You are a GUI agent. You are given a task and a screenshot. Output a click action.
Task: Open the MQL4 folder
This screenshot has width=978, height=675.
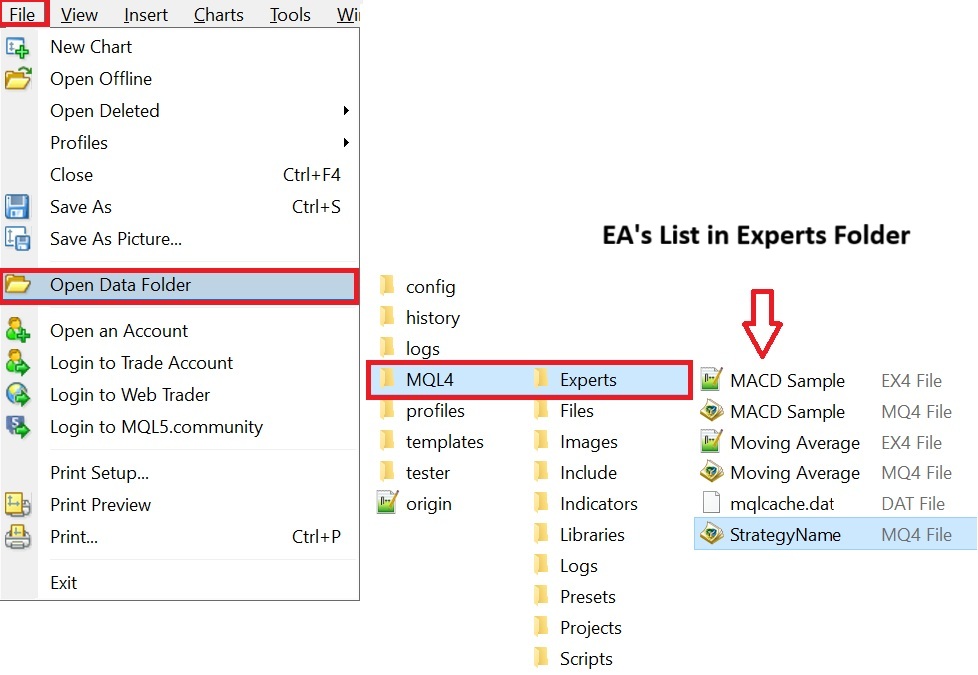coord(429,380)
